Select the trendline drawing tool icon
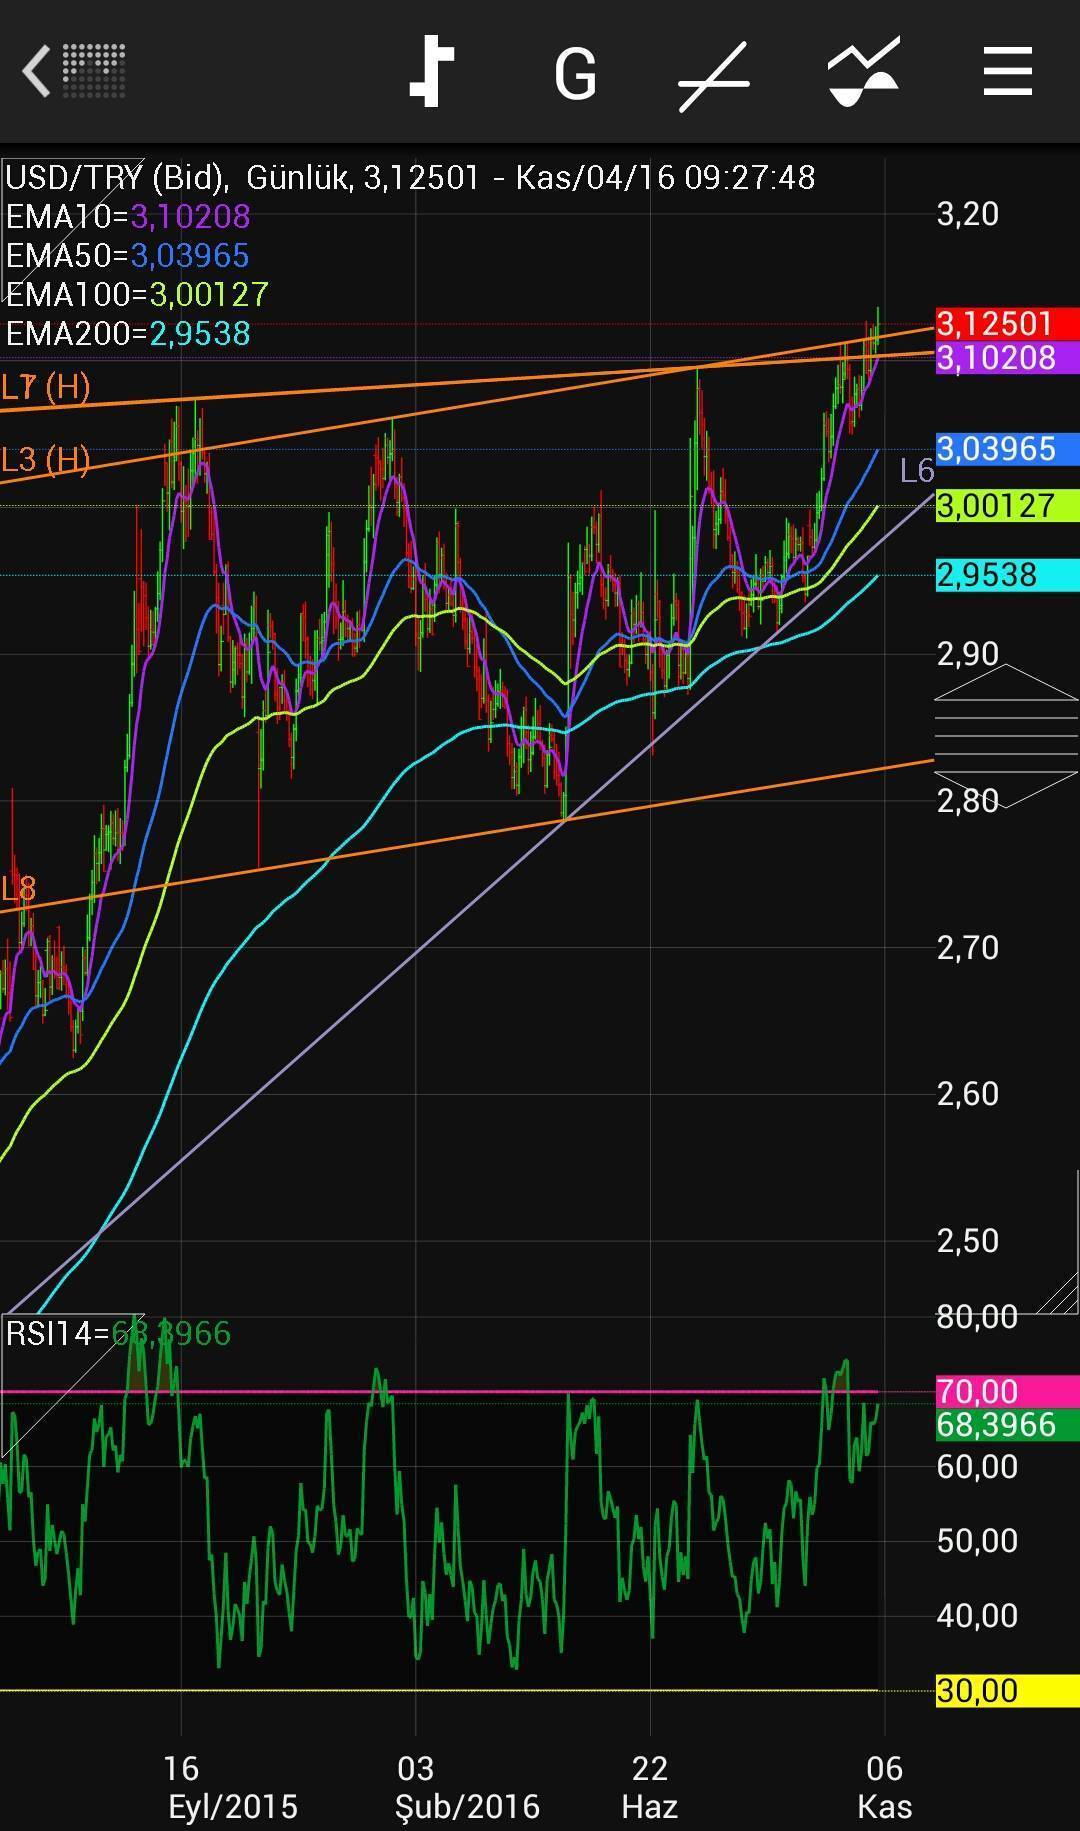 [713, 75]
